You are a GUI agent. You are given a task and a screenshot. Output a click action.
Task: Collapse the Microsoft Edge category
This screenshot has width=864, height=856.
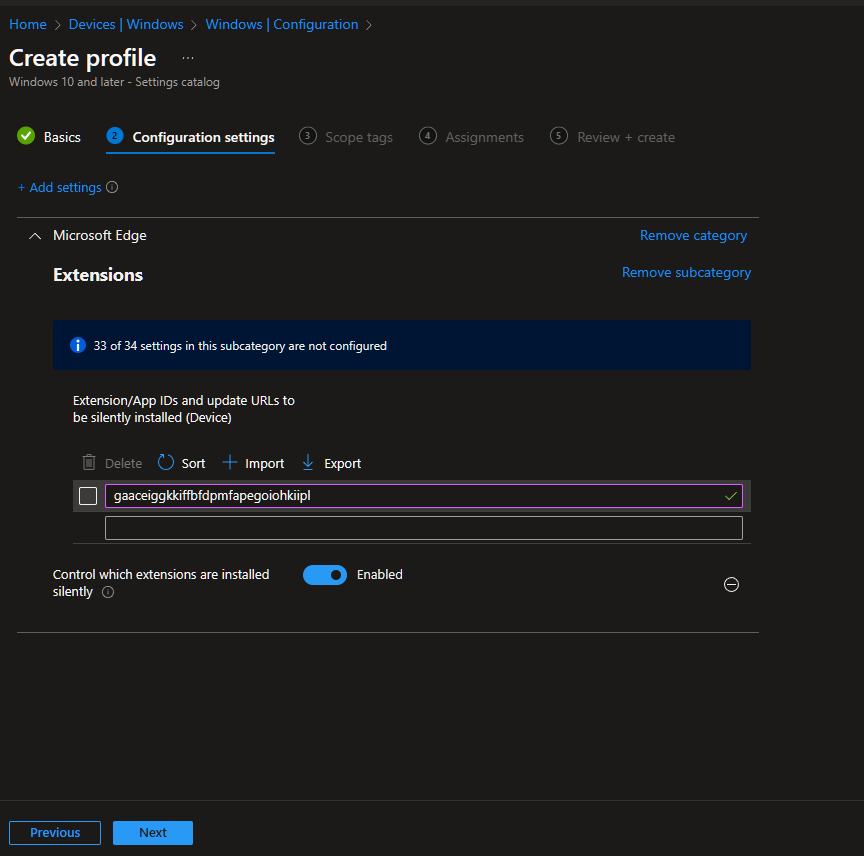(x=35, y=236)
